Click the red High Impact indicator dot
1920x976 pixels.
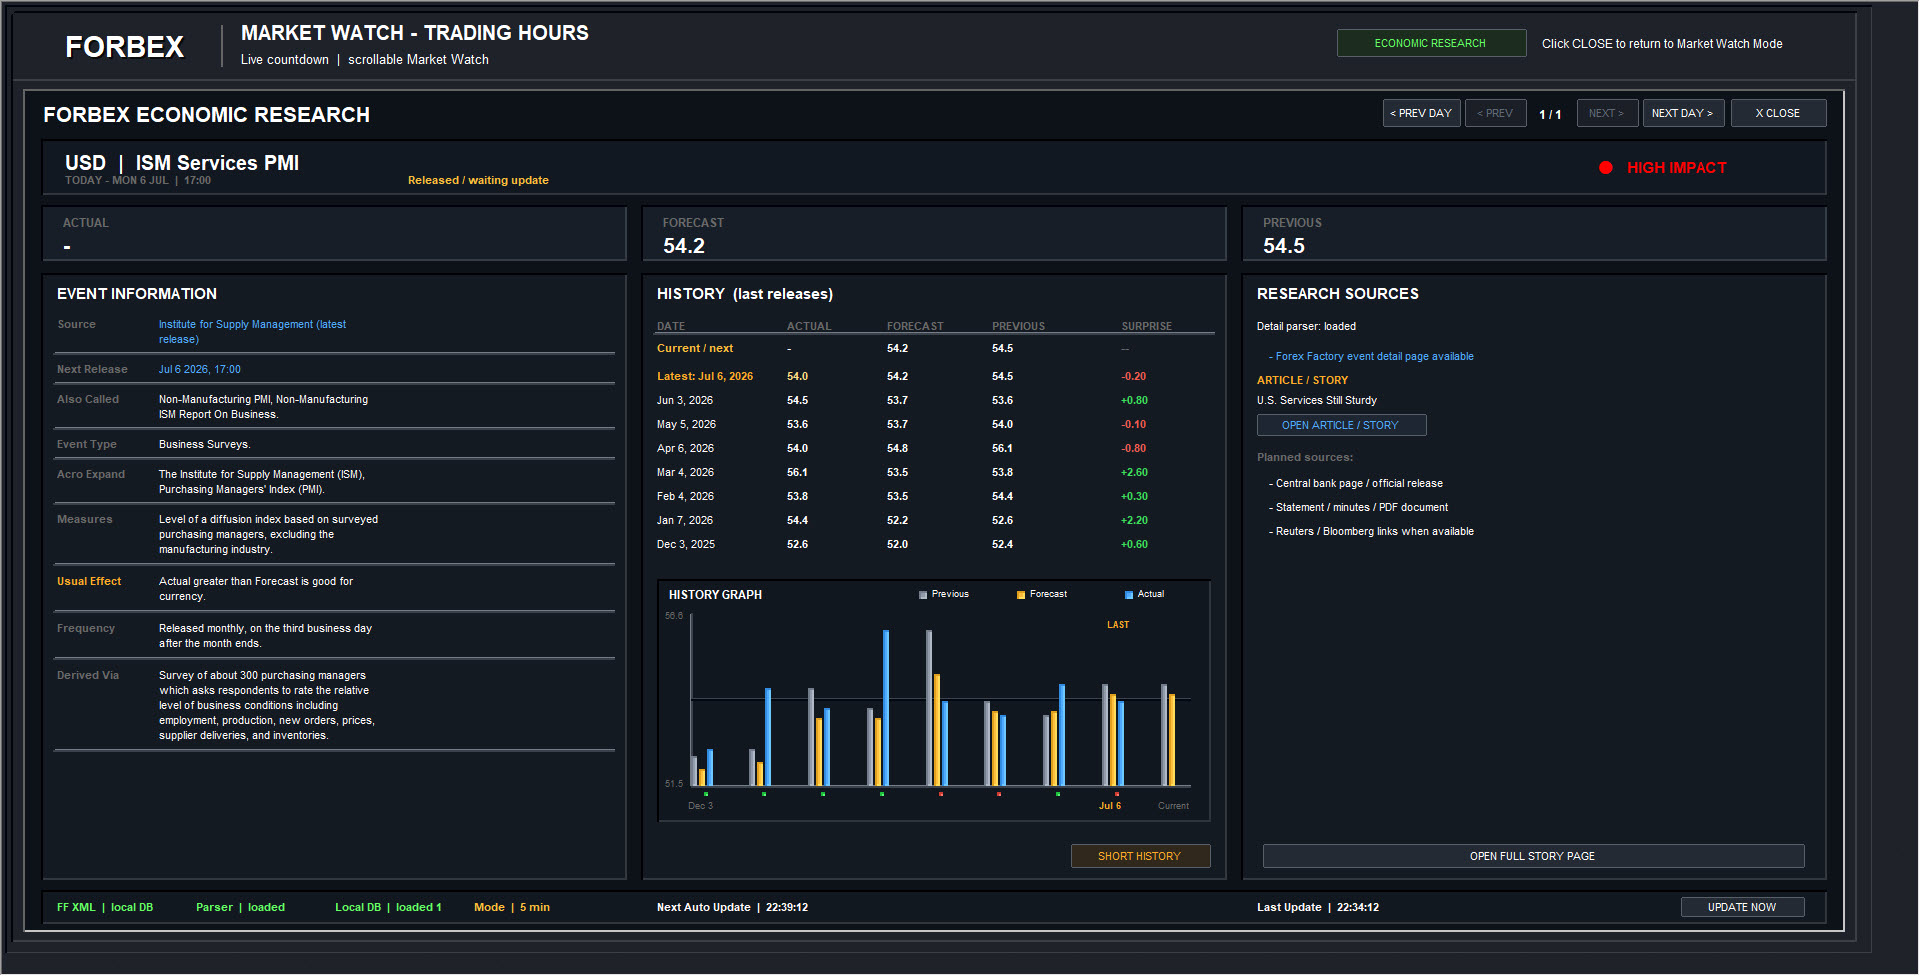pyautogui.click(x=1605, y=168)
